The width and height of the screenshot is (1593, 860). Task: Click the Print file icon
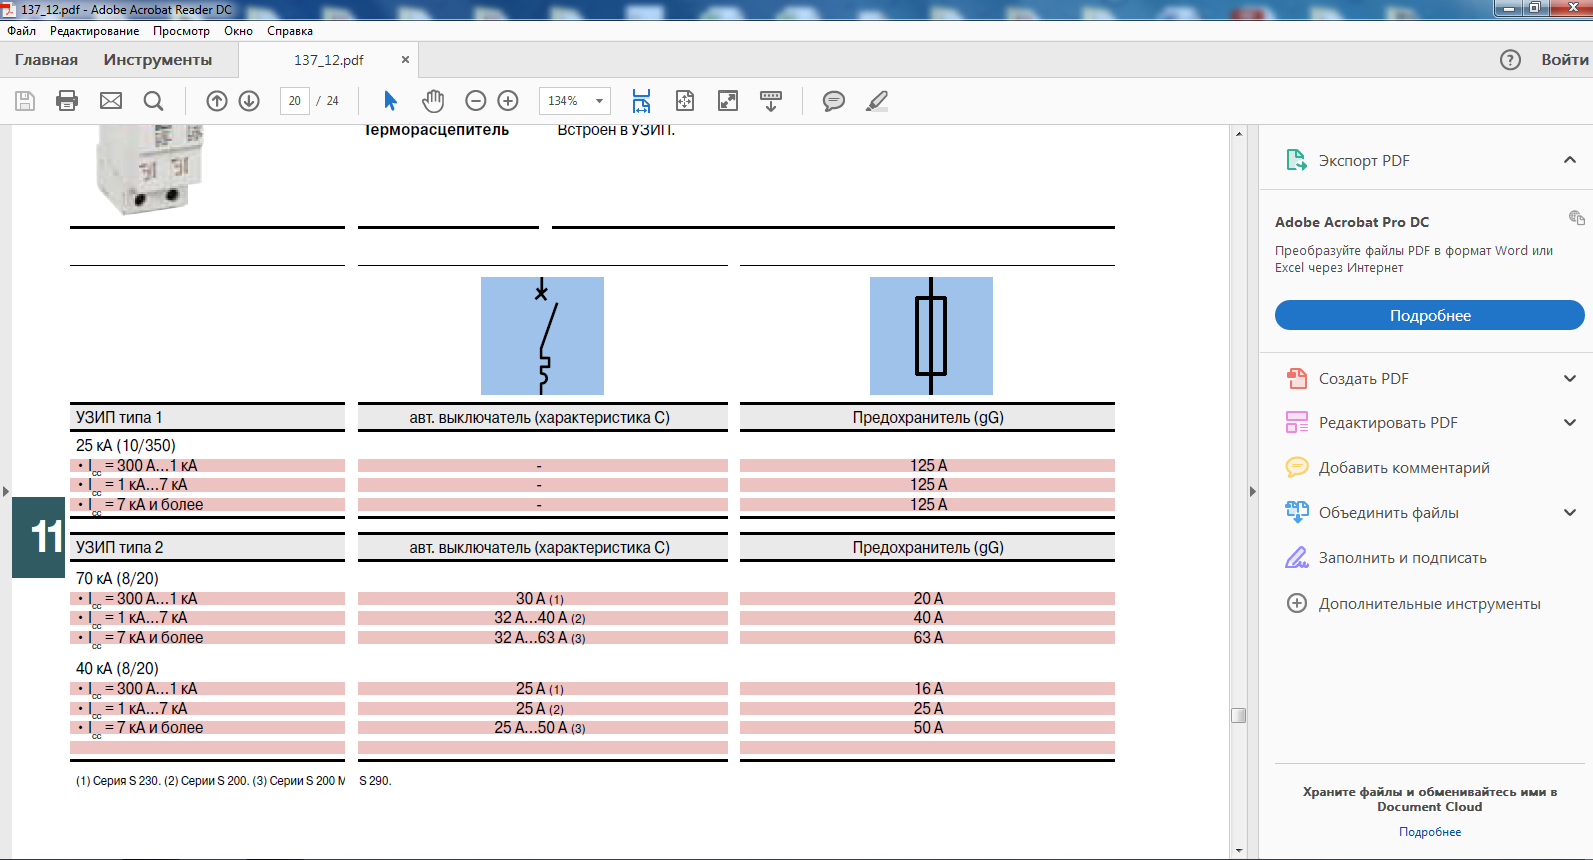click(x=67, y=101)
